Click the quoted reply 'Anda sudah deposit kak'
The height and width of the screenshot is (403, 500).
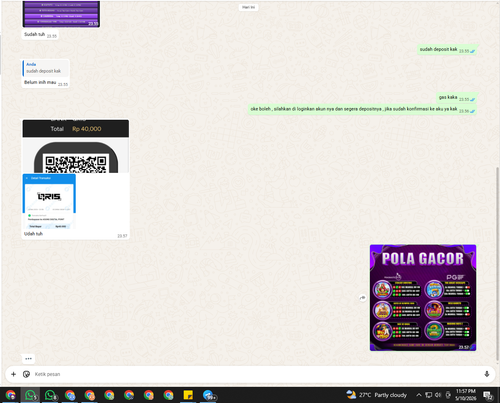click(x=46, y=68)
